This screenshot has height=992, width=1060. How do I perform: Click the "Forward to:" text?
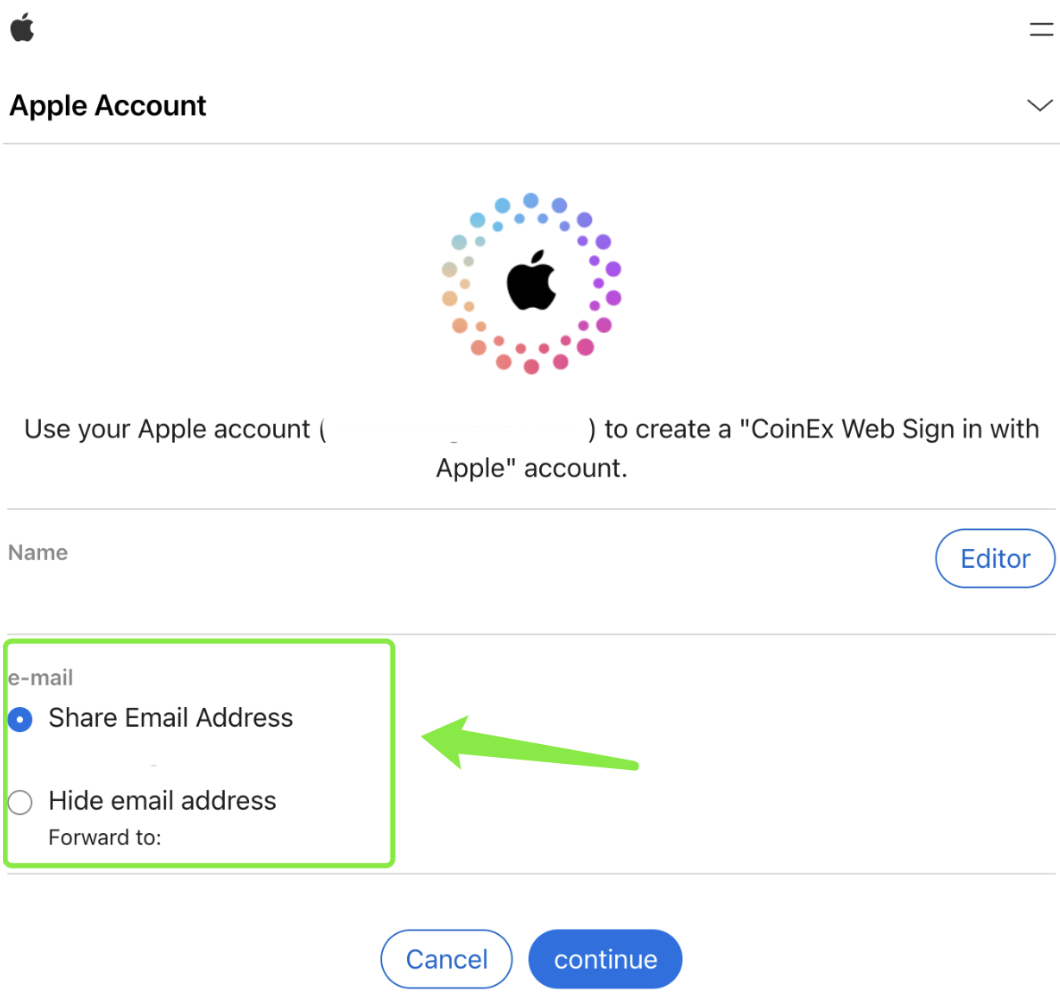(x=105, y=838)
